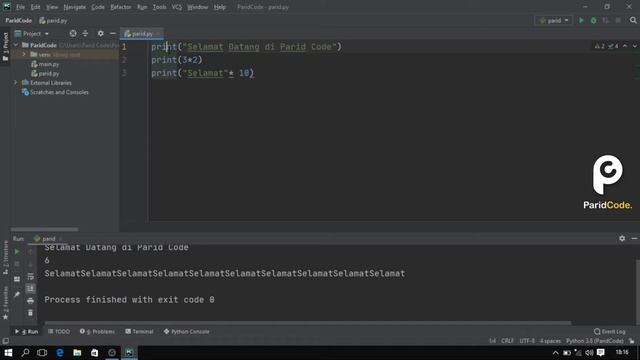Open the Window menu
This screenshot has height=360, width=640.
point(198,7)
